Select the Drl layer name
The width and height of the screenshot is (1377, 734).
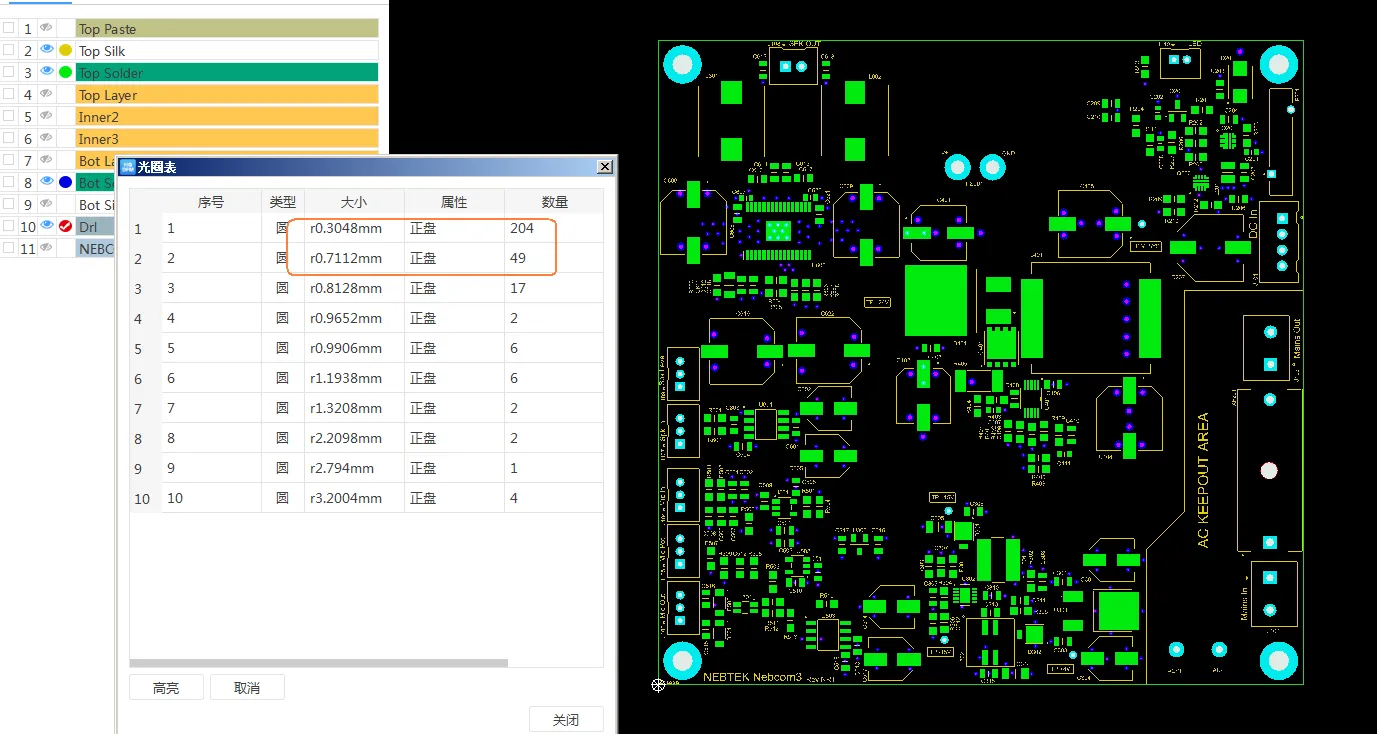coord(96,227)
